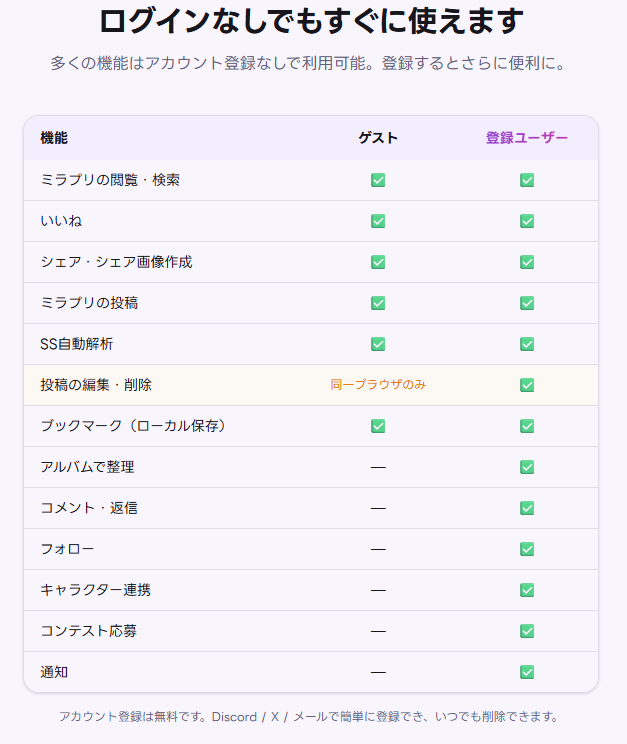Click registered user checkmark for ブックマーク(ローカル保存)
The height and width of the screenshot is (744, 627).
(x=527, y=426)
